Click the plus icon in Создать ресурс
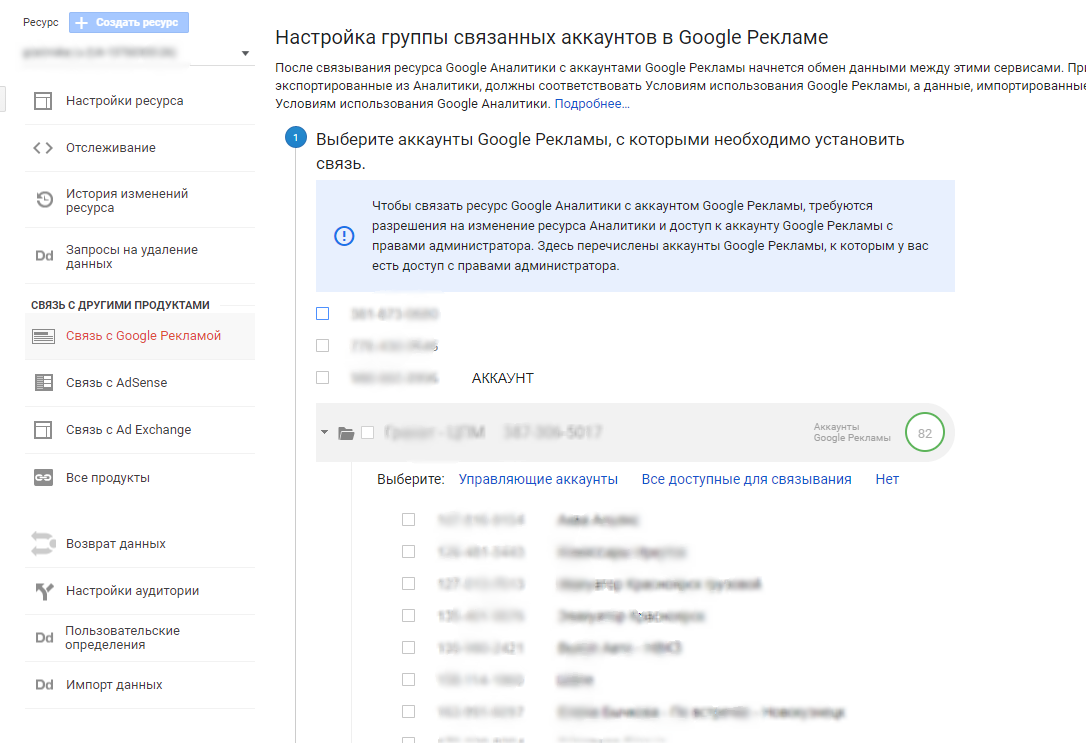Screen dimensions: 1086x743 [82, 23]
